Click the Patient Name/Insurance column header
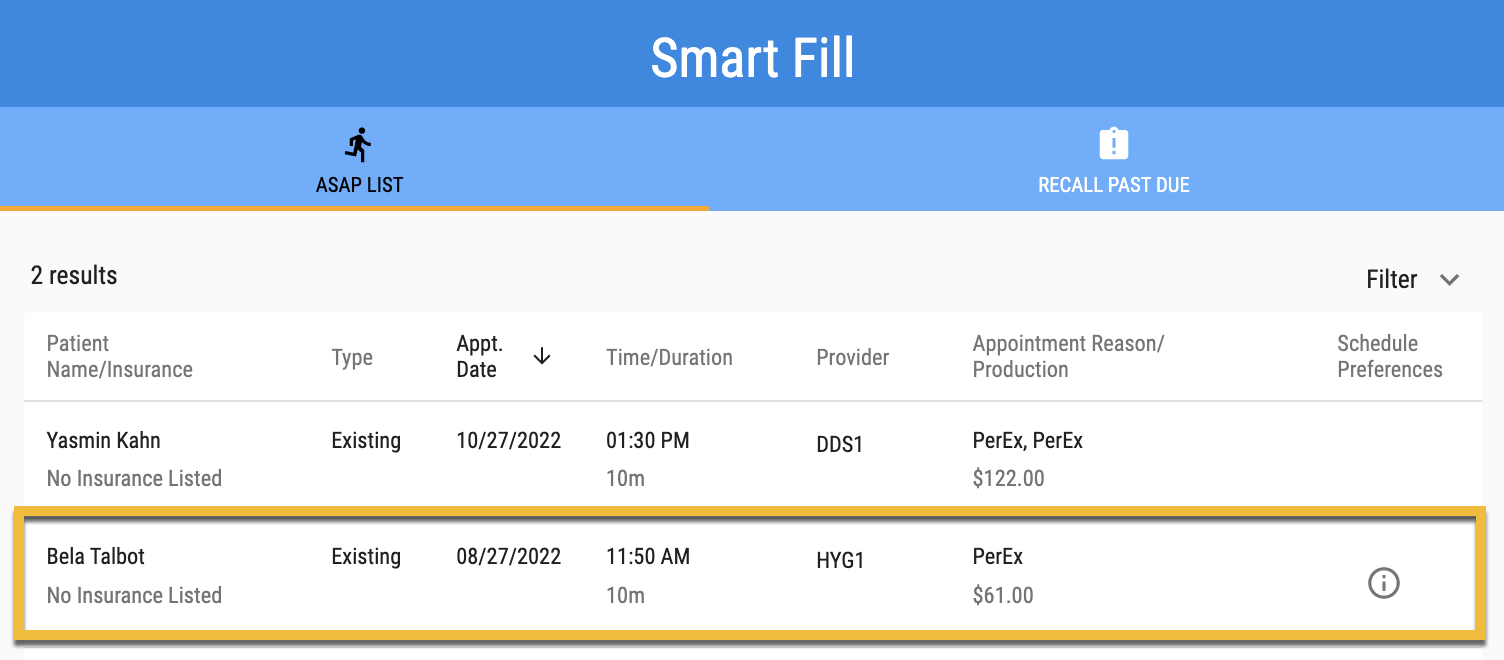This screenshot has height=660, width=1504. 119,357
